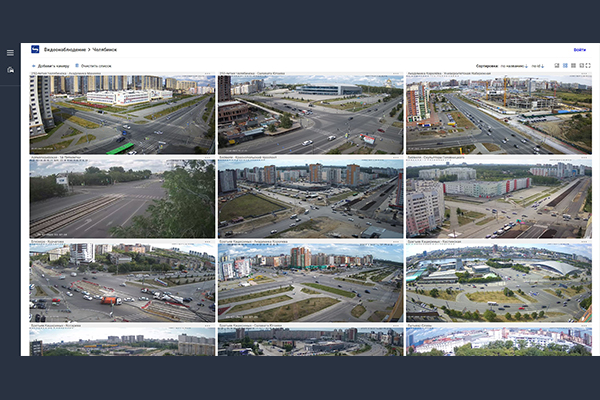Screen dimensions: 600x400
Task: Sort cameras 'по названию'
Action: click(x=514, y=66)
